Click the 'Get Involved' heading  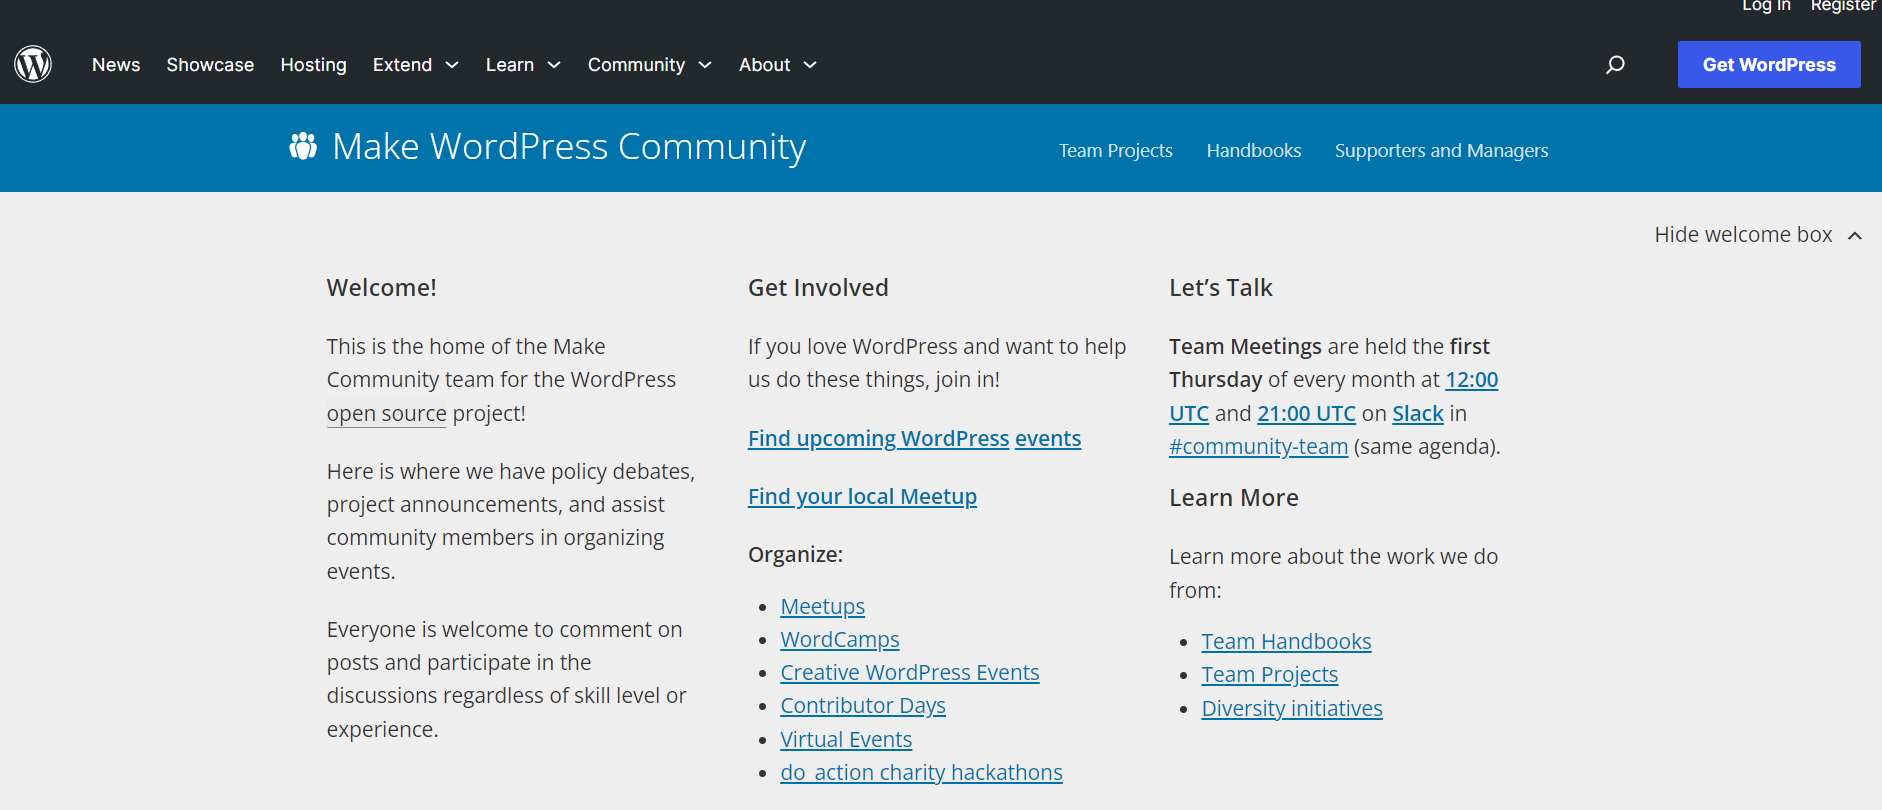click(818, 288)
